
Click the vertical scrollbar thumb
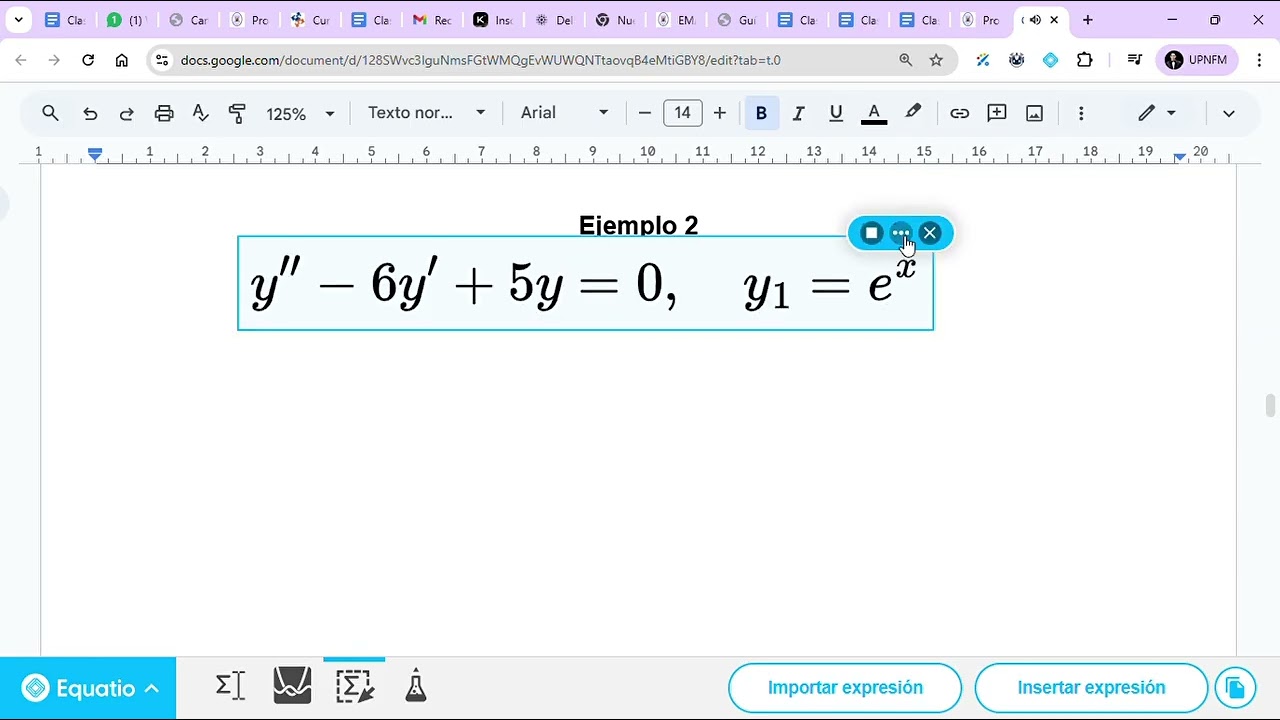click(x=1270, y=406)
